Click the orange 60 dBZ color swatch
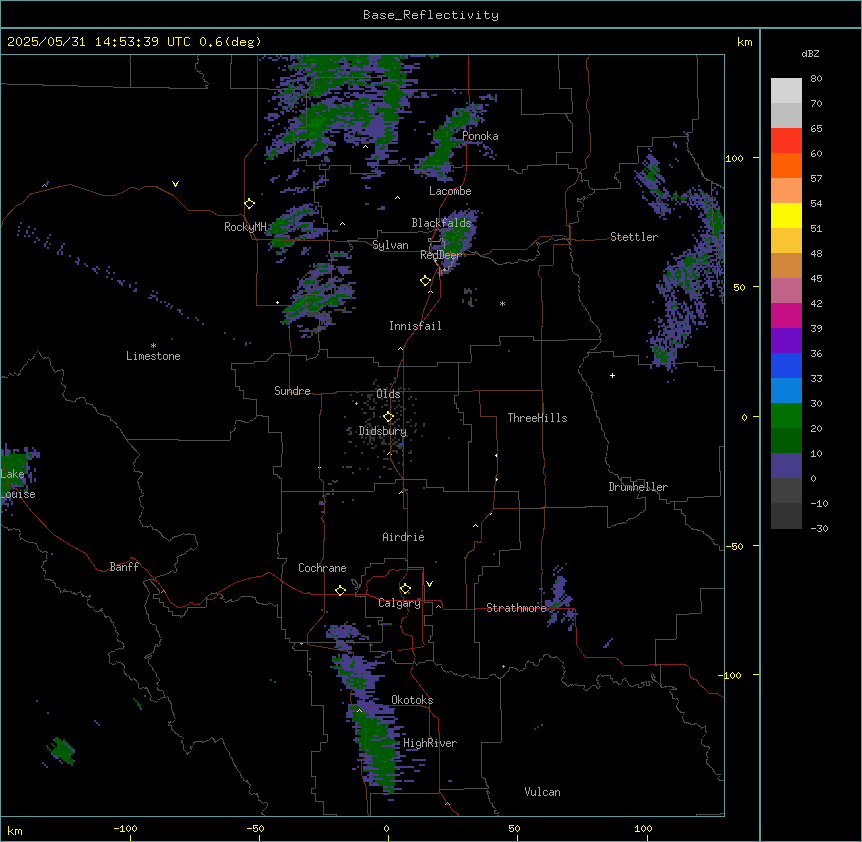862x842 pixels. click(786, 165)
